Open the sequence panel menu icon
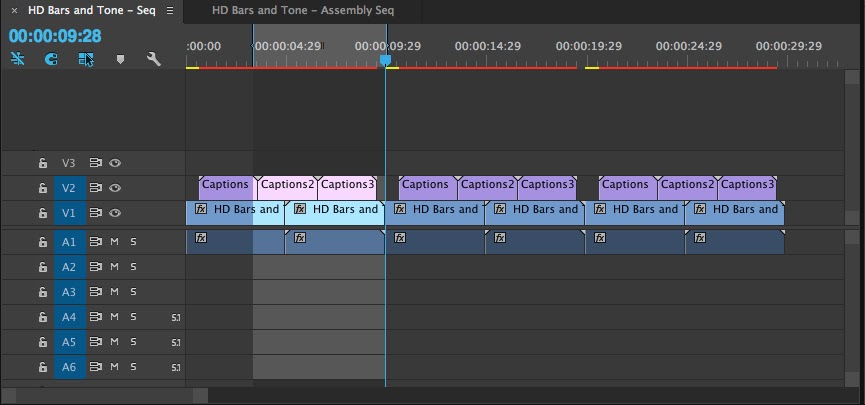Image resolution: width=865 pixels, height=405 pixels. pyautogui.click(x=170, y=10)
